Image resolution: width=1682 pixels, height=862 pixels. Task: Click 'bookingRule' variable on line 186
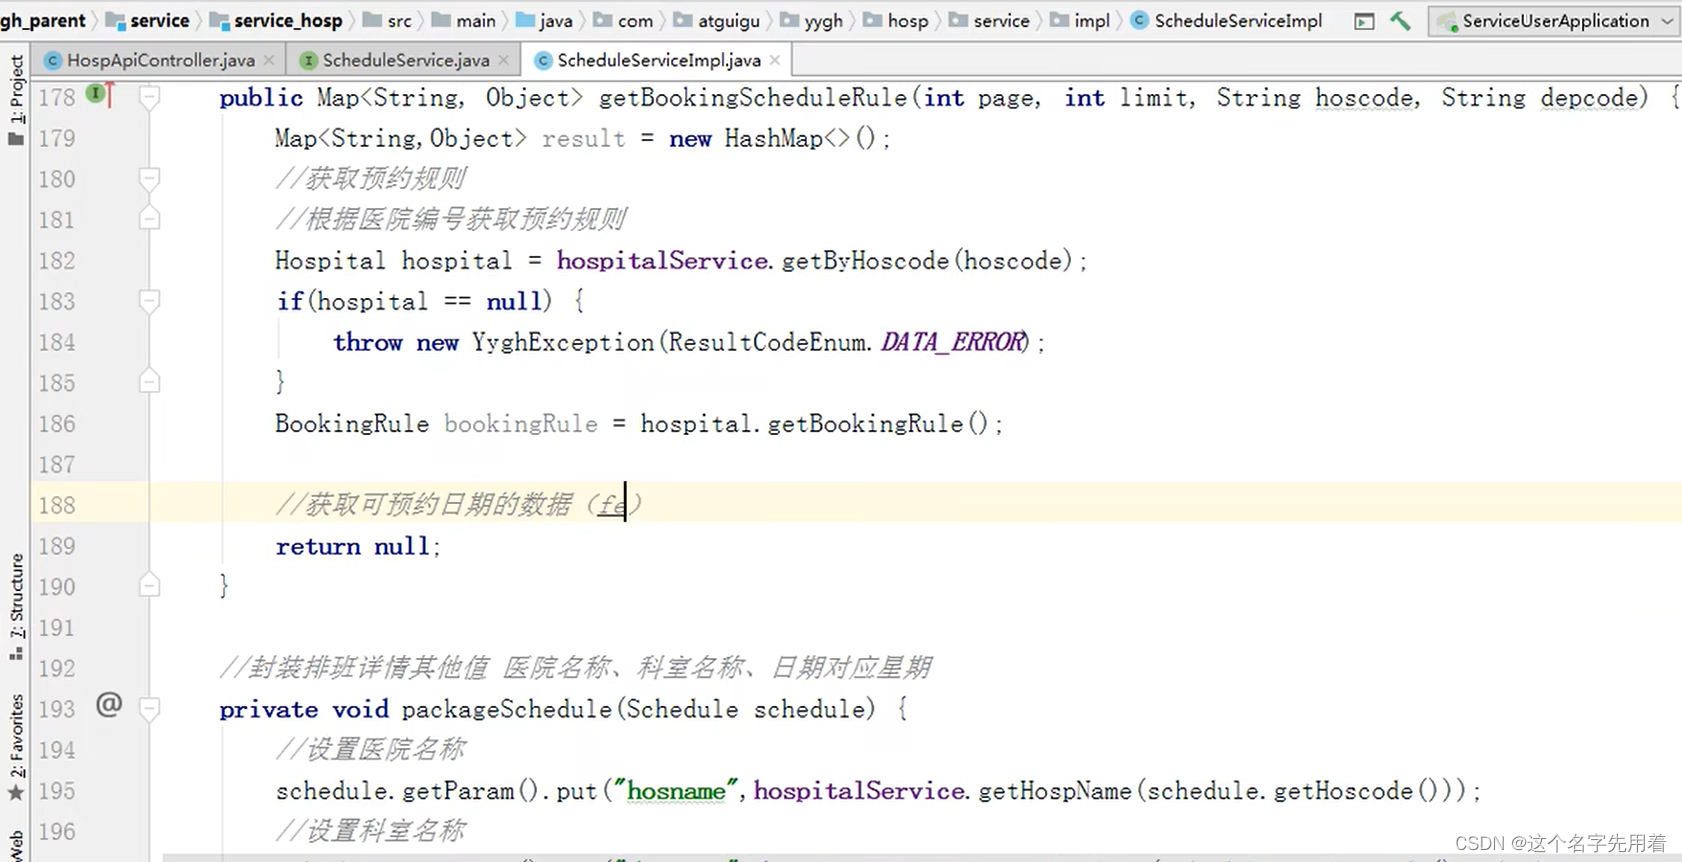[x=521, y=424]
